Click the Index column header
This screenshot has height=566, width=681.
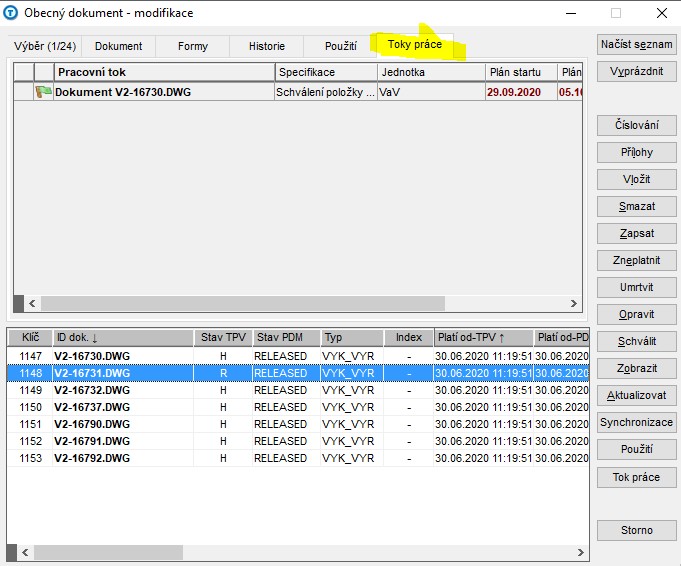pos(409,338)
